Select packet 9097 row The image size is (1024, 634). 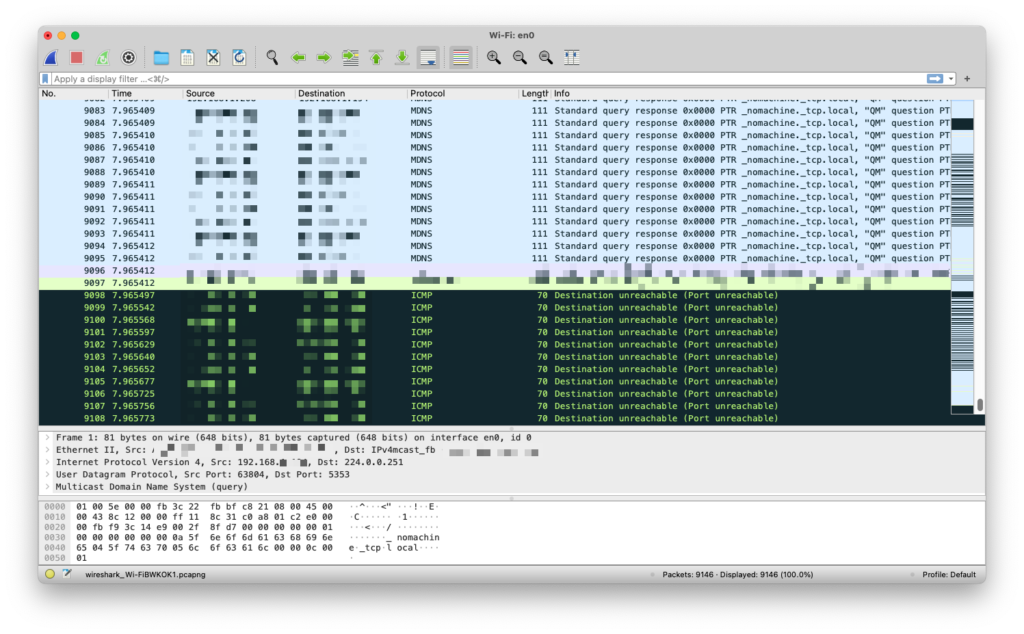coord(494,283)
